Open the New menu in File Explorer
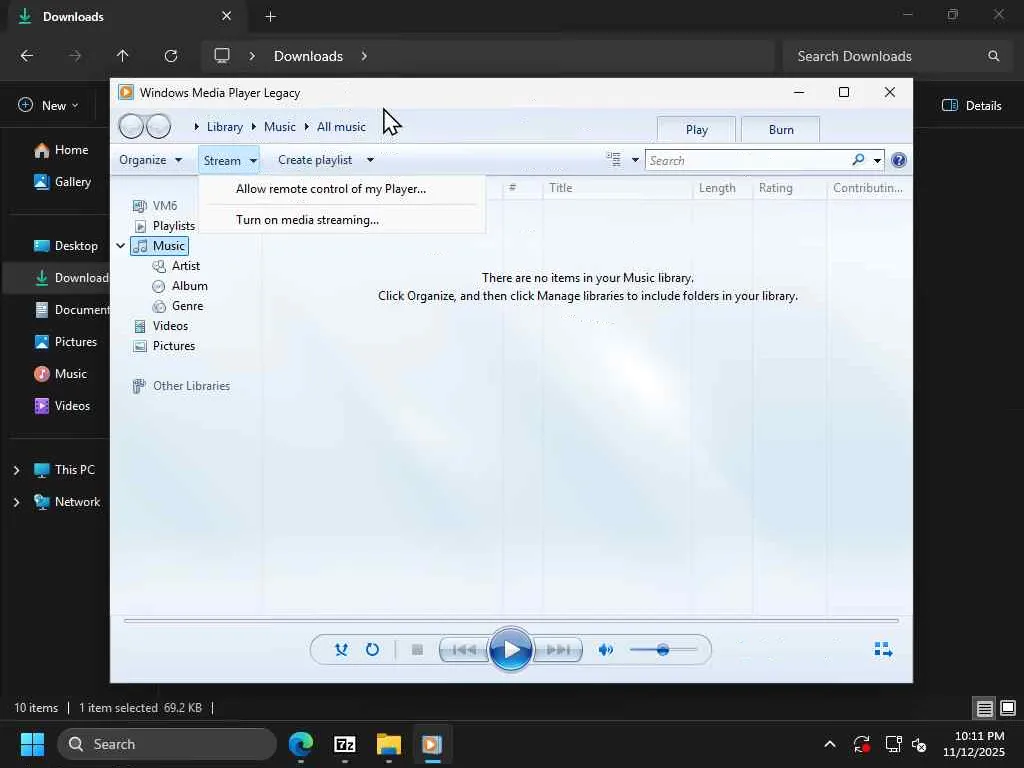 coord(48,105)
